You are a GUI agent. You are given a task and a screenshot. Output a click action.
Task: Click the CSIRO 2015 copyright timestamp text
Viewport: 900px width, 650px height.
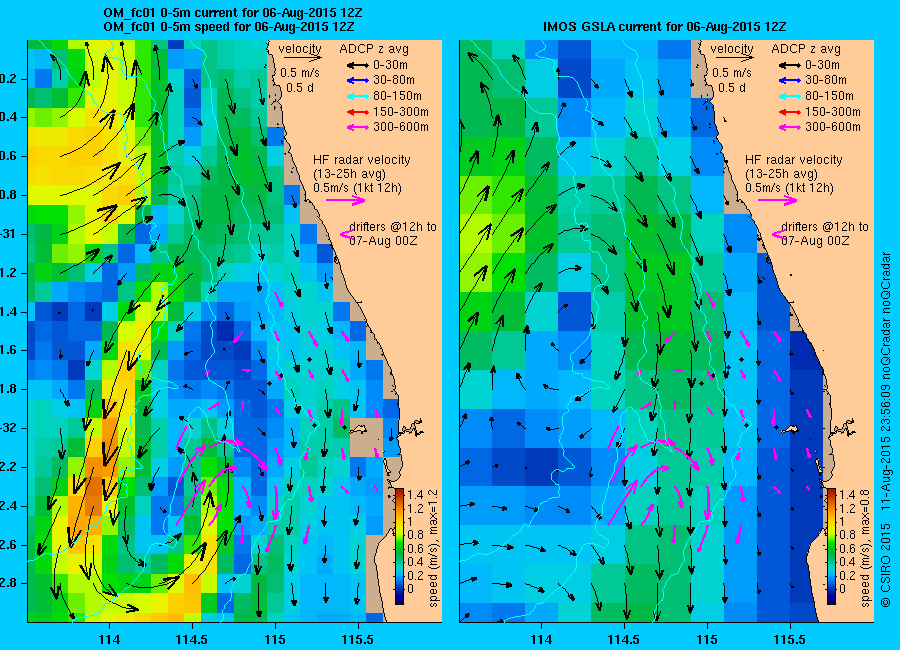tap(886, 429)
